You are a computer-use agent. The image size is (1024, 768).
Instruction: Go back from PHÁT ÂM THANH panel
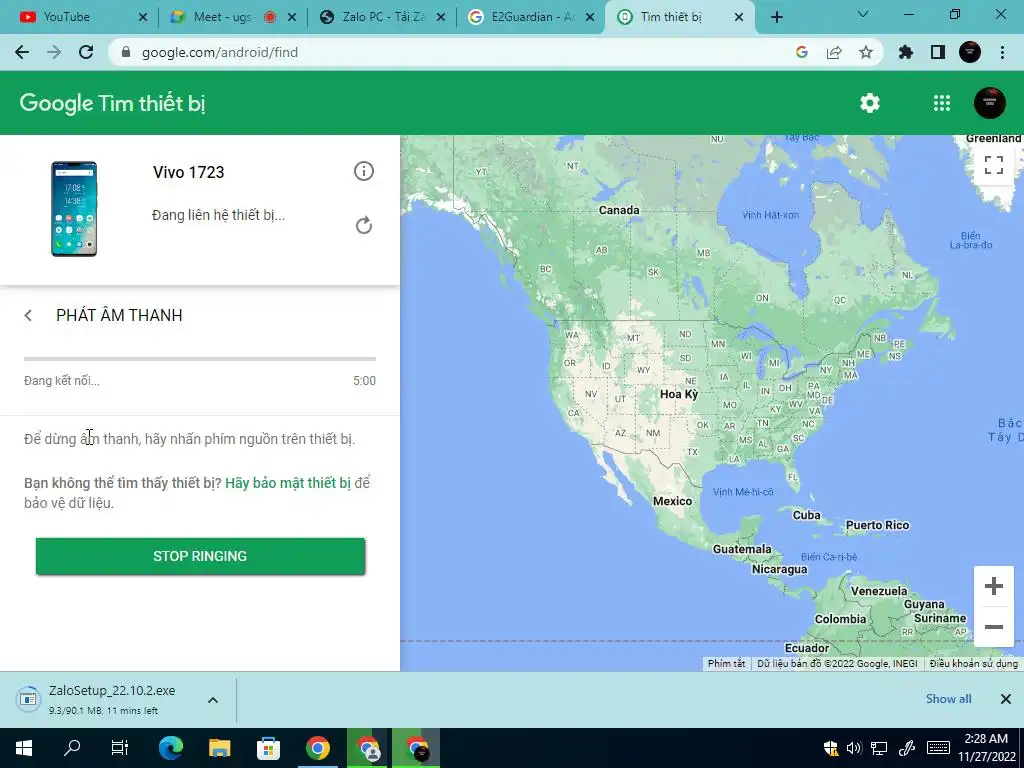coord(28,315)
